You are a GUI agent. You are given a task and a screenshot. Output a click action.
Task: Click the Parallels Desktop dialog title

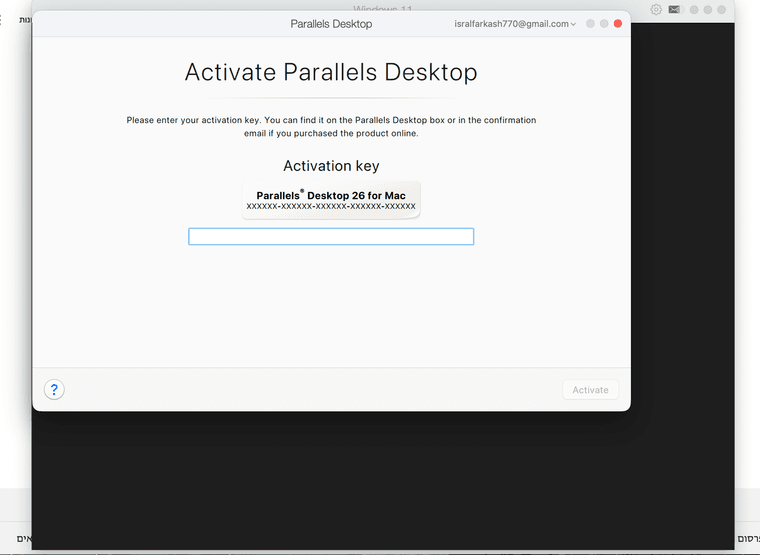tap(331, 24)
